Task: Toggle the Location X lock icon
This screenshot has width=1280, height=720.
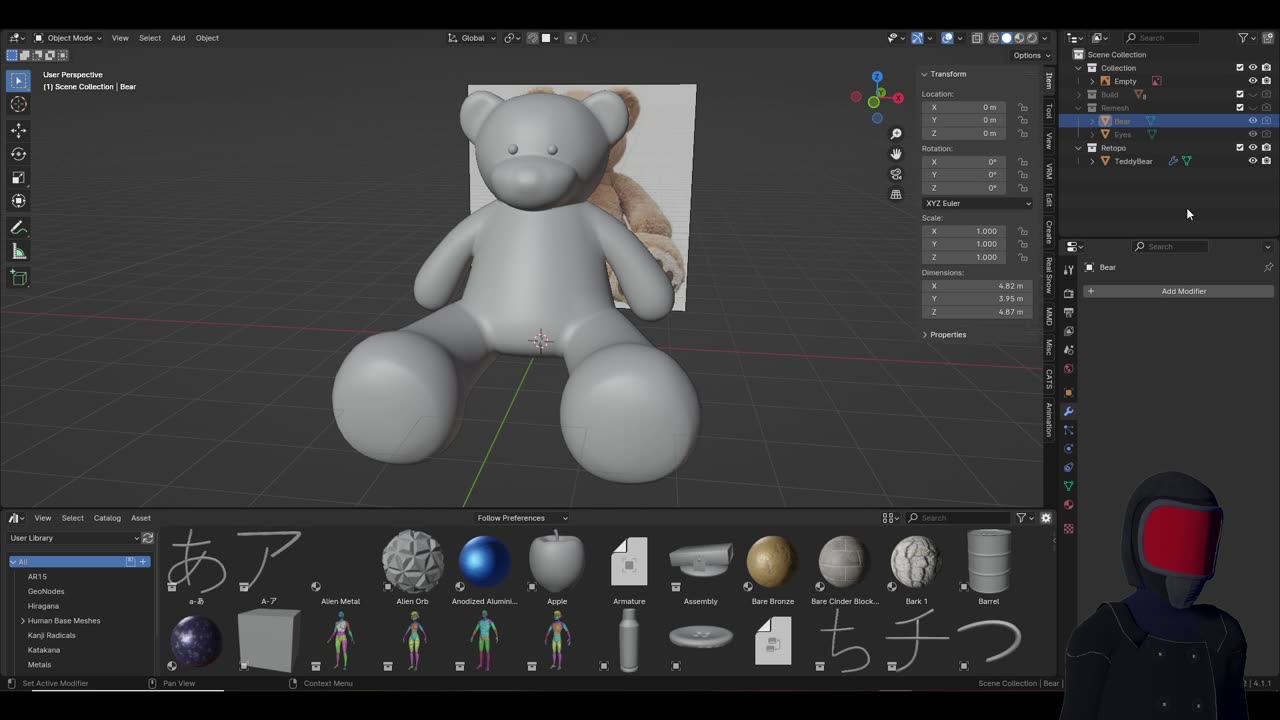Action: (x=1023, y=107)
